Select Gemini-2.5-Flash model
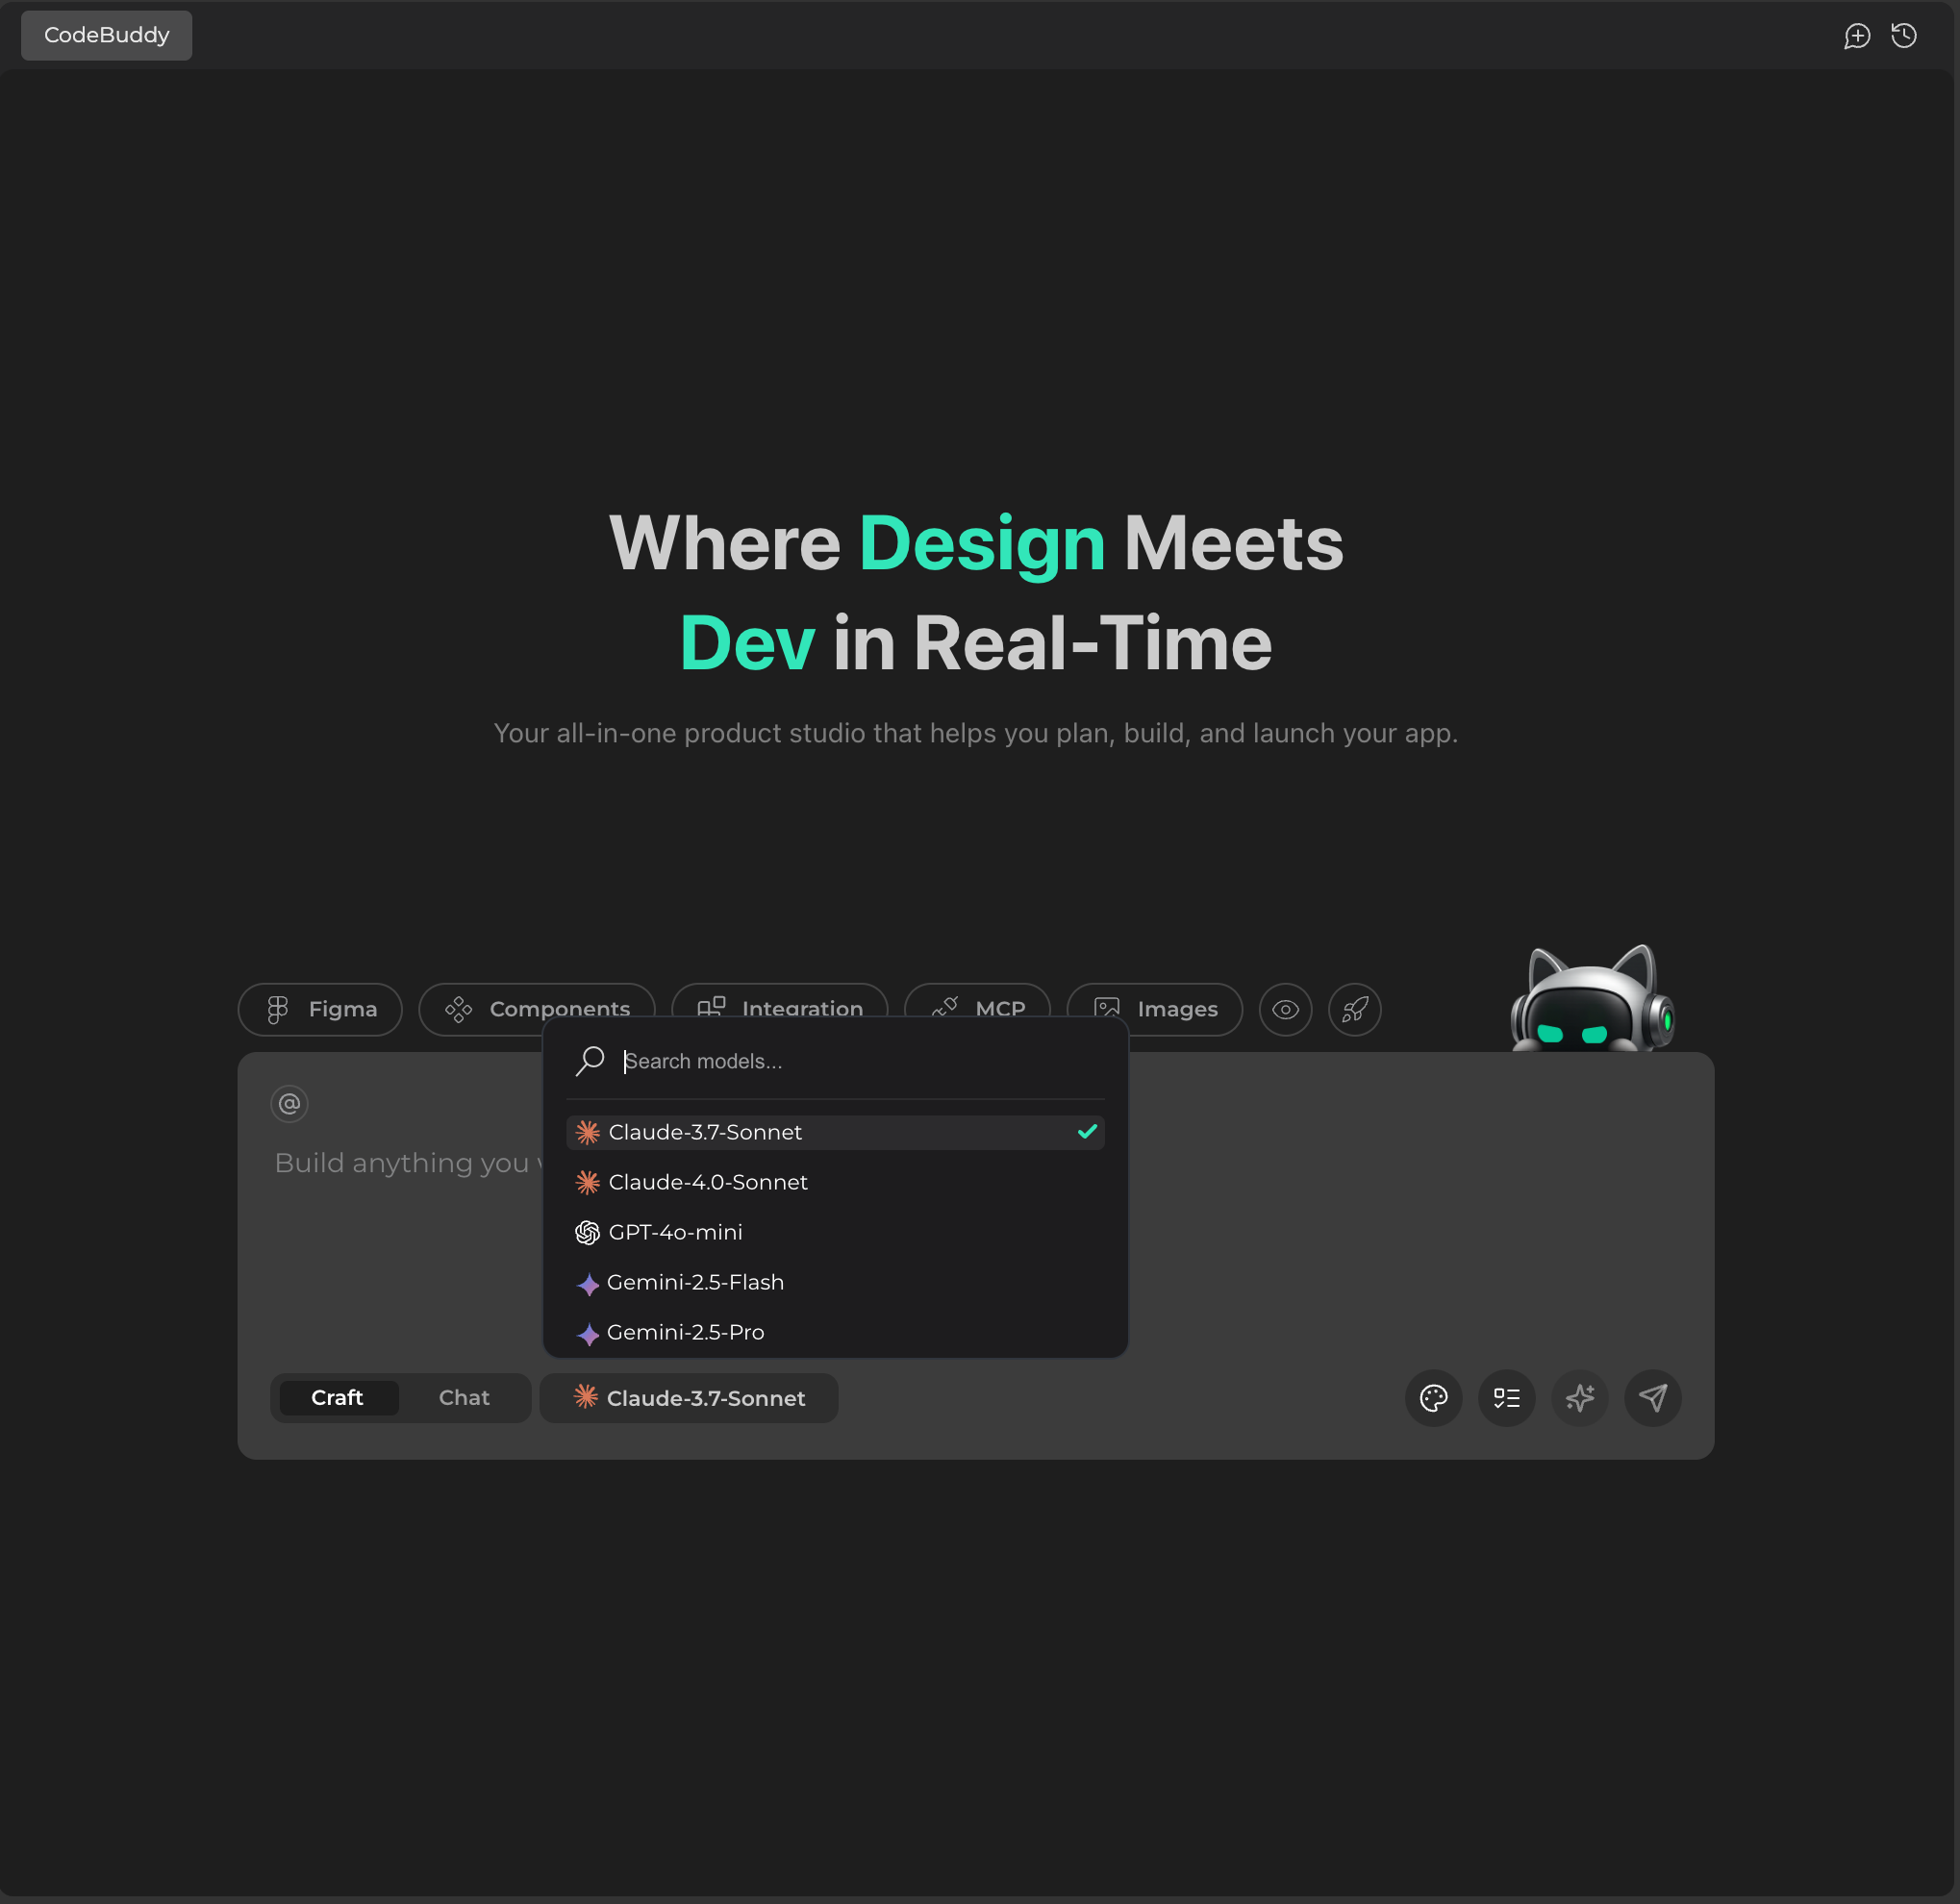This screenshot has height=1904, width=1960. [835, 1282]
